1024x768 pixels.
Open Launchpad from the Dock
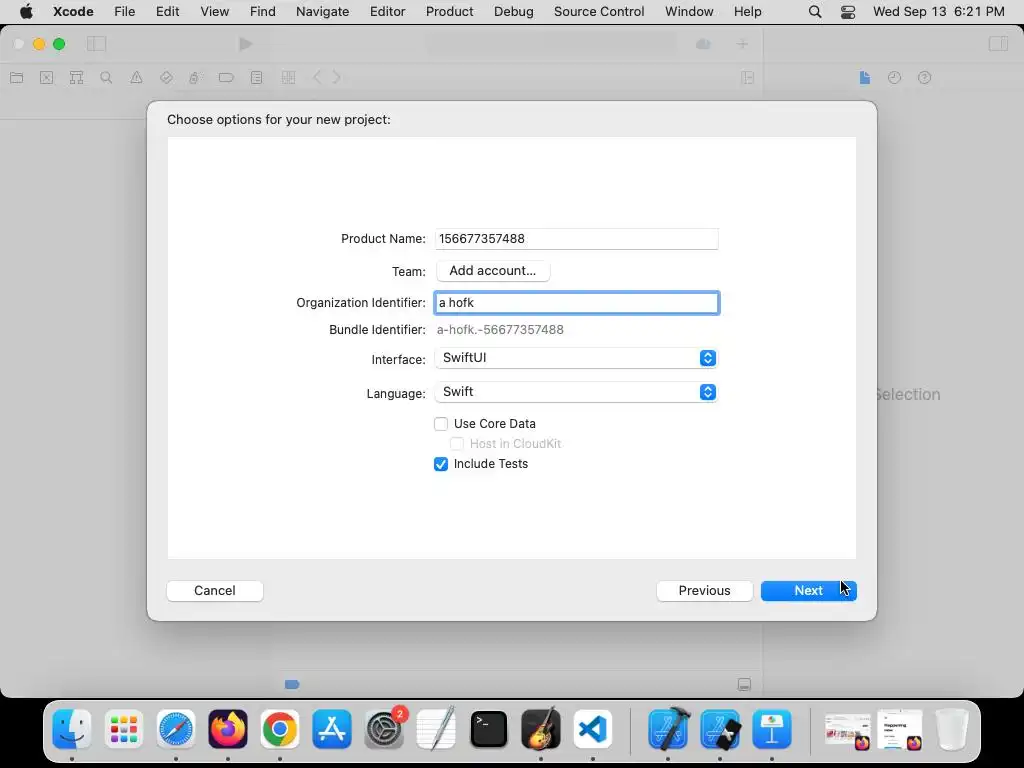123,729
